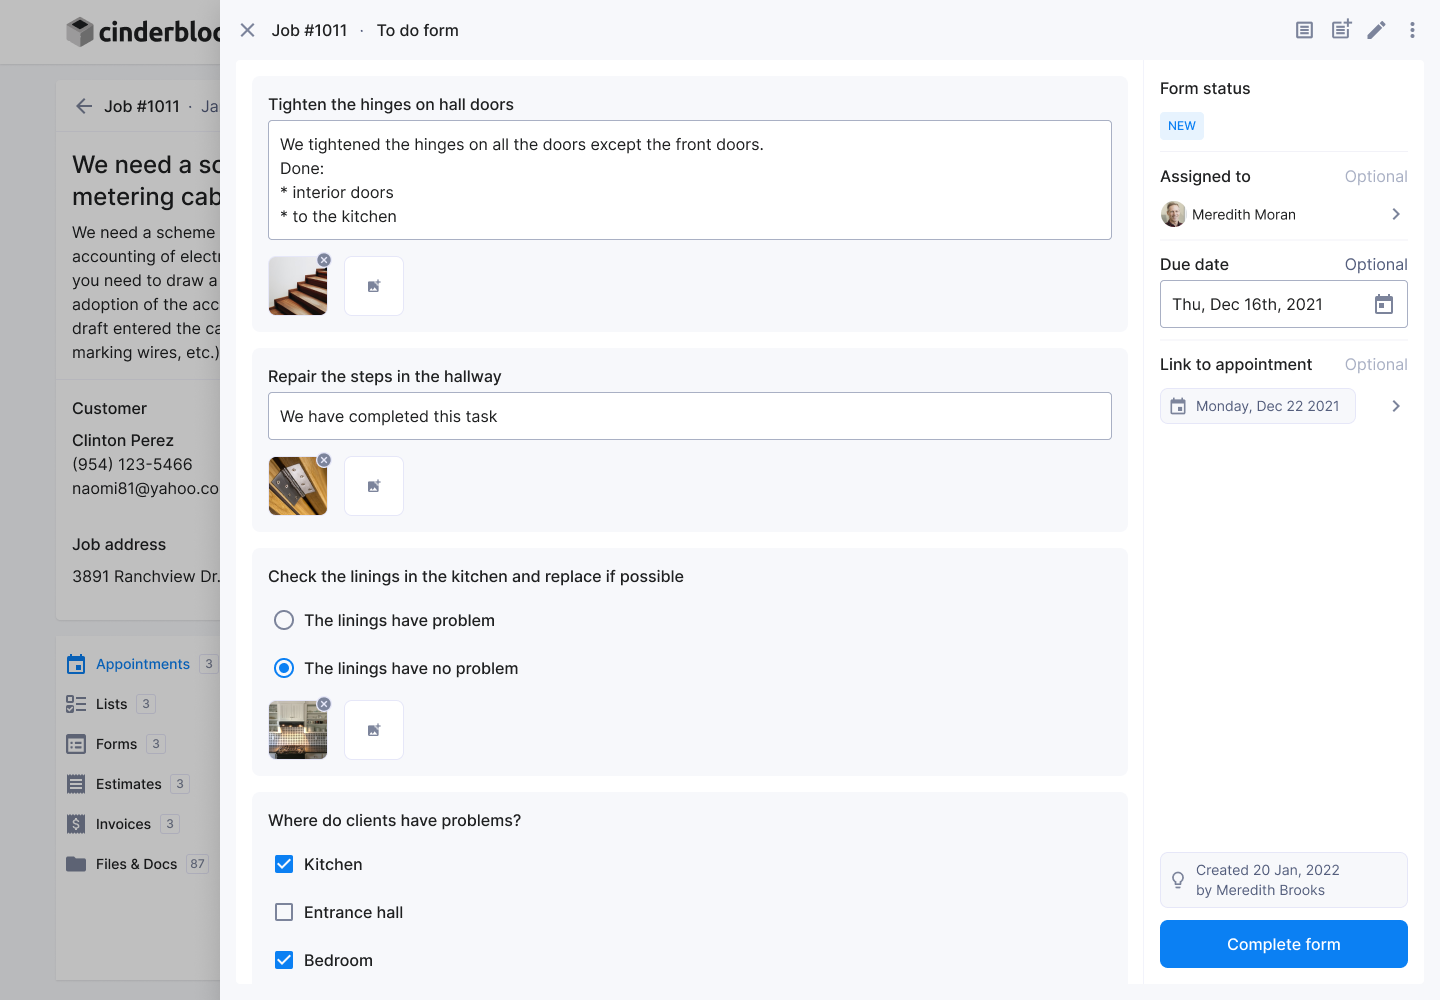The height and width of the screenshot is (1000, 1440).
Task: Expand the Meredith Moran assignee selector
Action: coord(1396,214)
